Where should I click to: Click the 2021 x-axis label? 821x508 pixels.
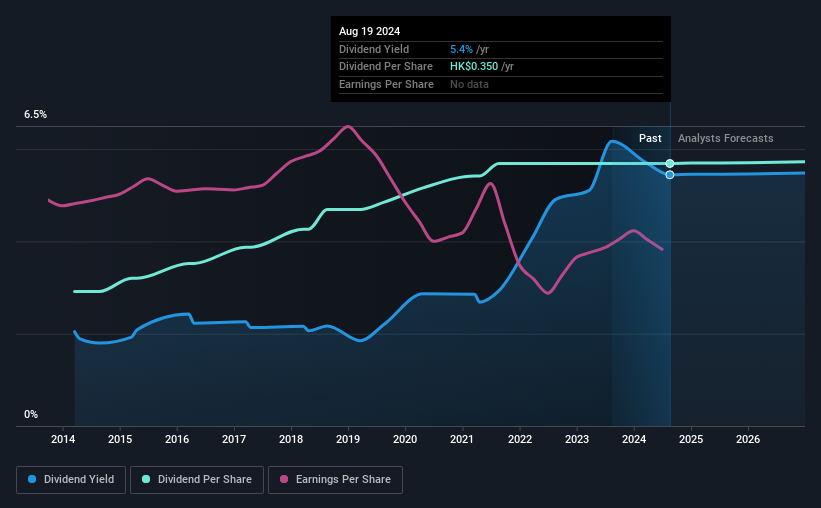coord(462,439)
